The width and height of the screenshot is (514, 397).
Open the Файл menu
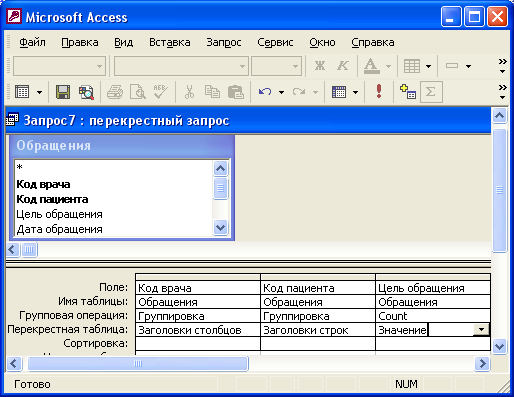[x=32, y=42]
